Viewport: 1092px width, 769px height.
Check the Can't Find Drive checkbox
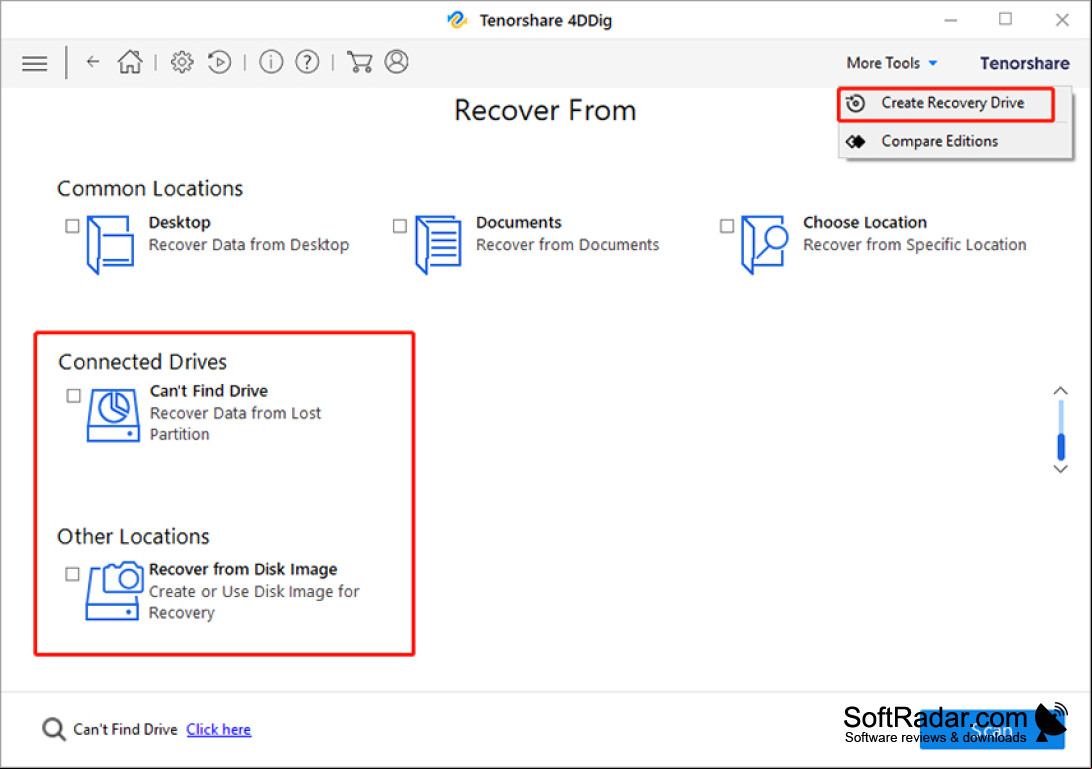[x=74, y=396]
